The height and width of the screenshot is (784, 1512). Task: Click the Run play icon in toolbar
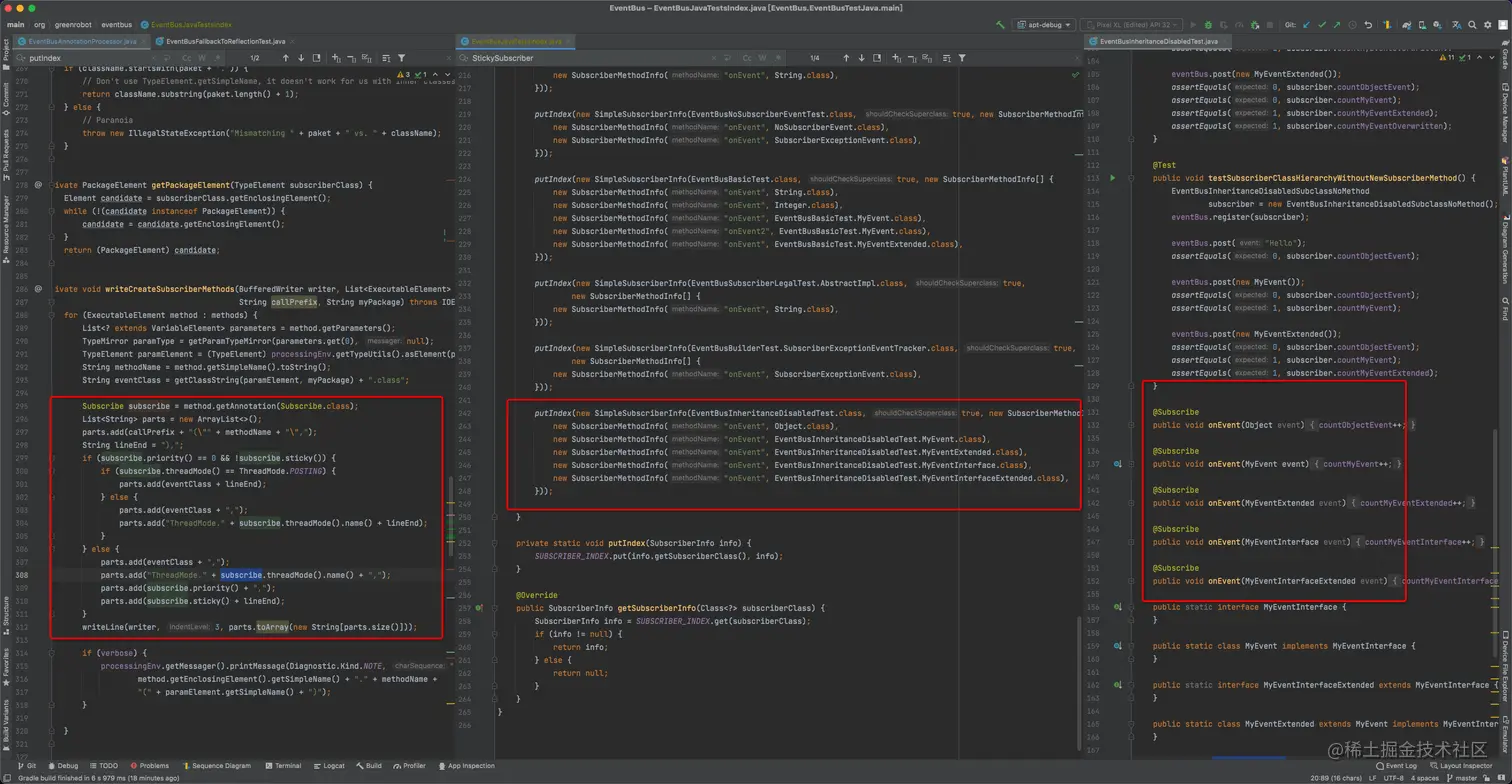tap(1193, 25)
